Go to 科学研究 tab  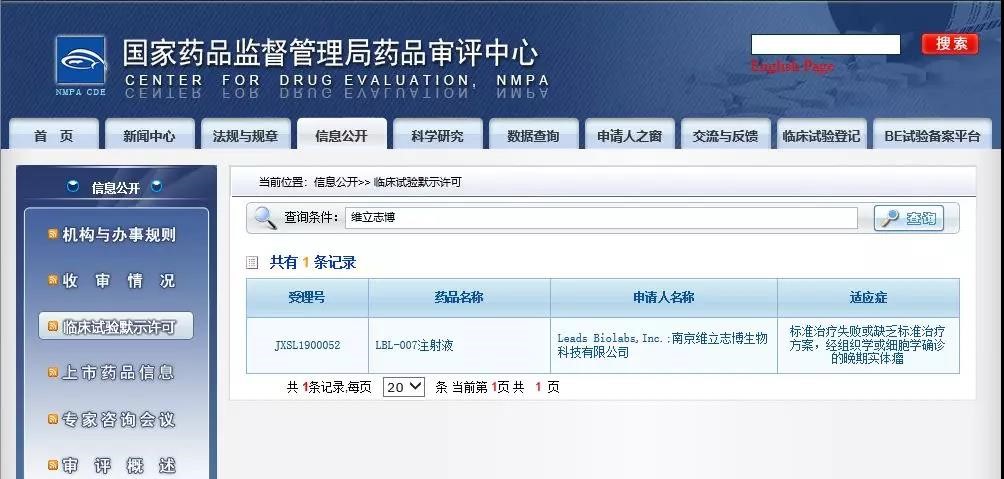[x=437, y=135]
